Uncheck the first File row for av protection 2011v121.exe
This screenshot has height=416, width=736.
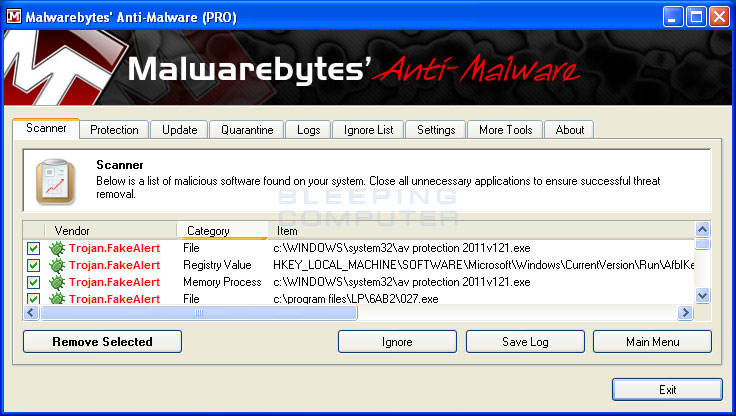33,248
